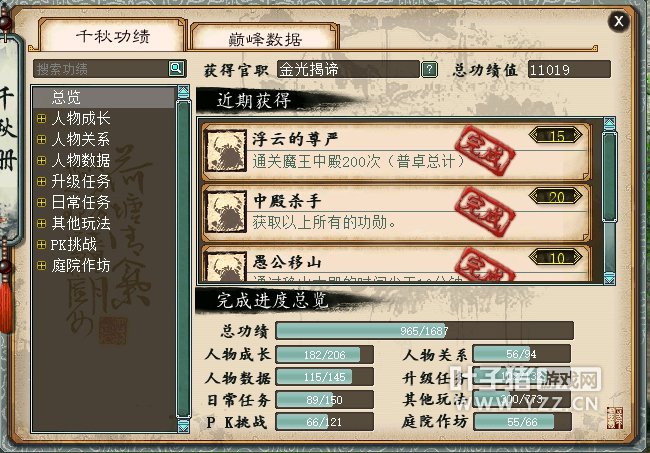Screen dimensions: 650x453
Task: Expand the PK挑战 tree node
Action: click(41, 245)
